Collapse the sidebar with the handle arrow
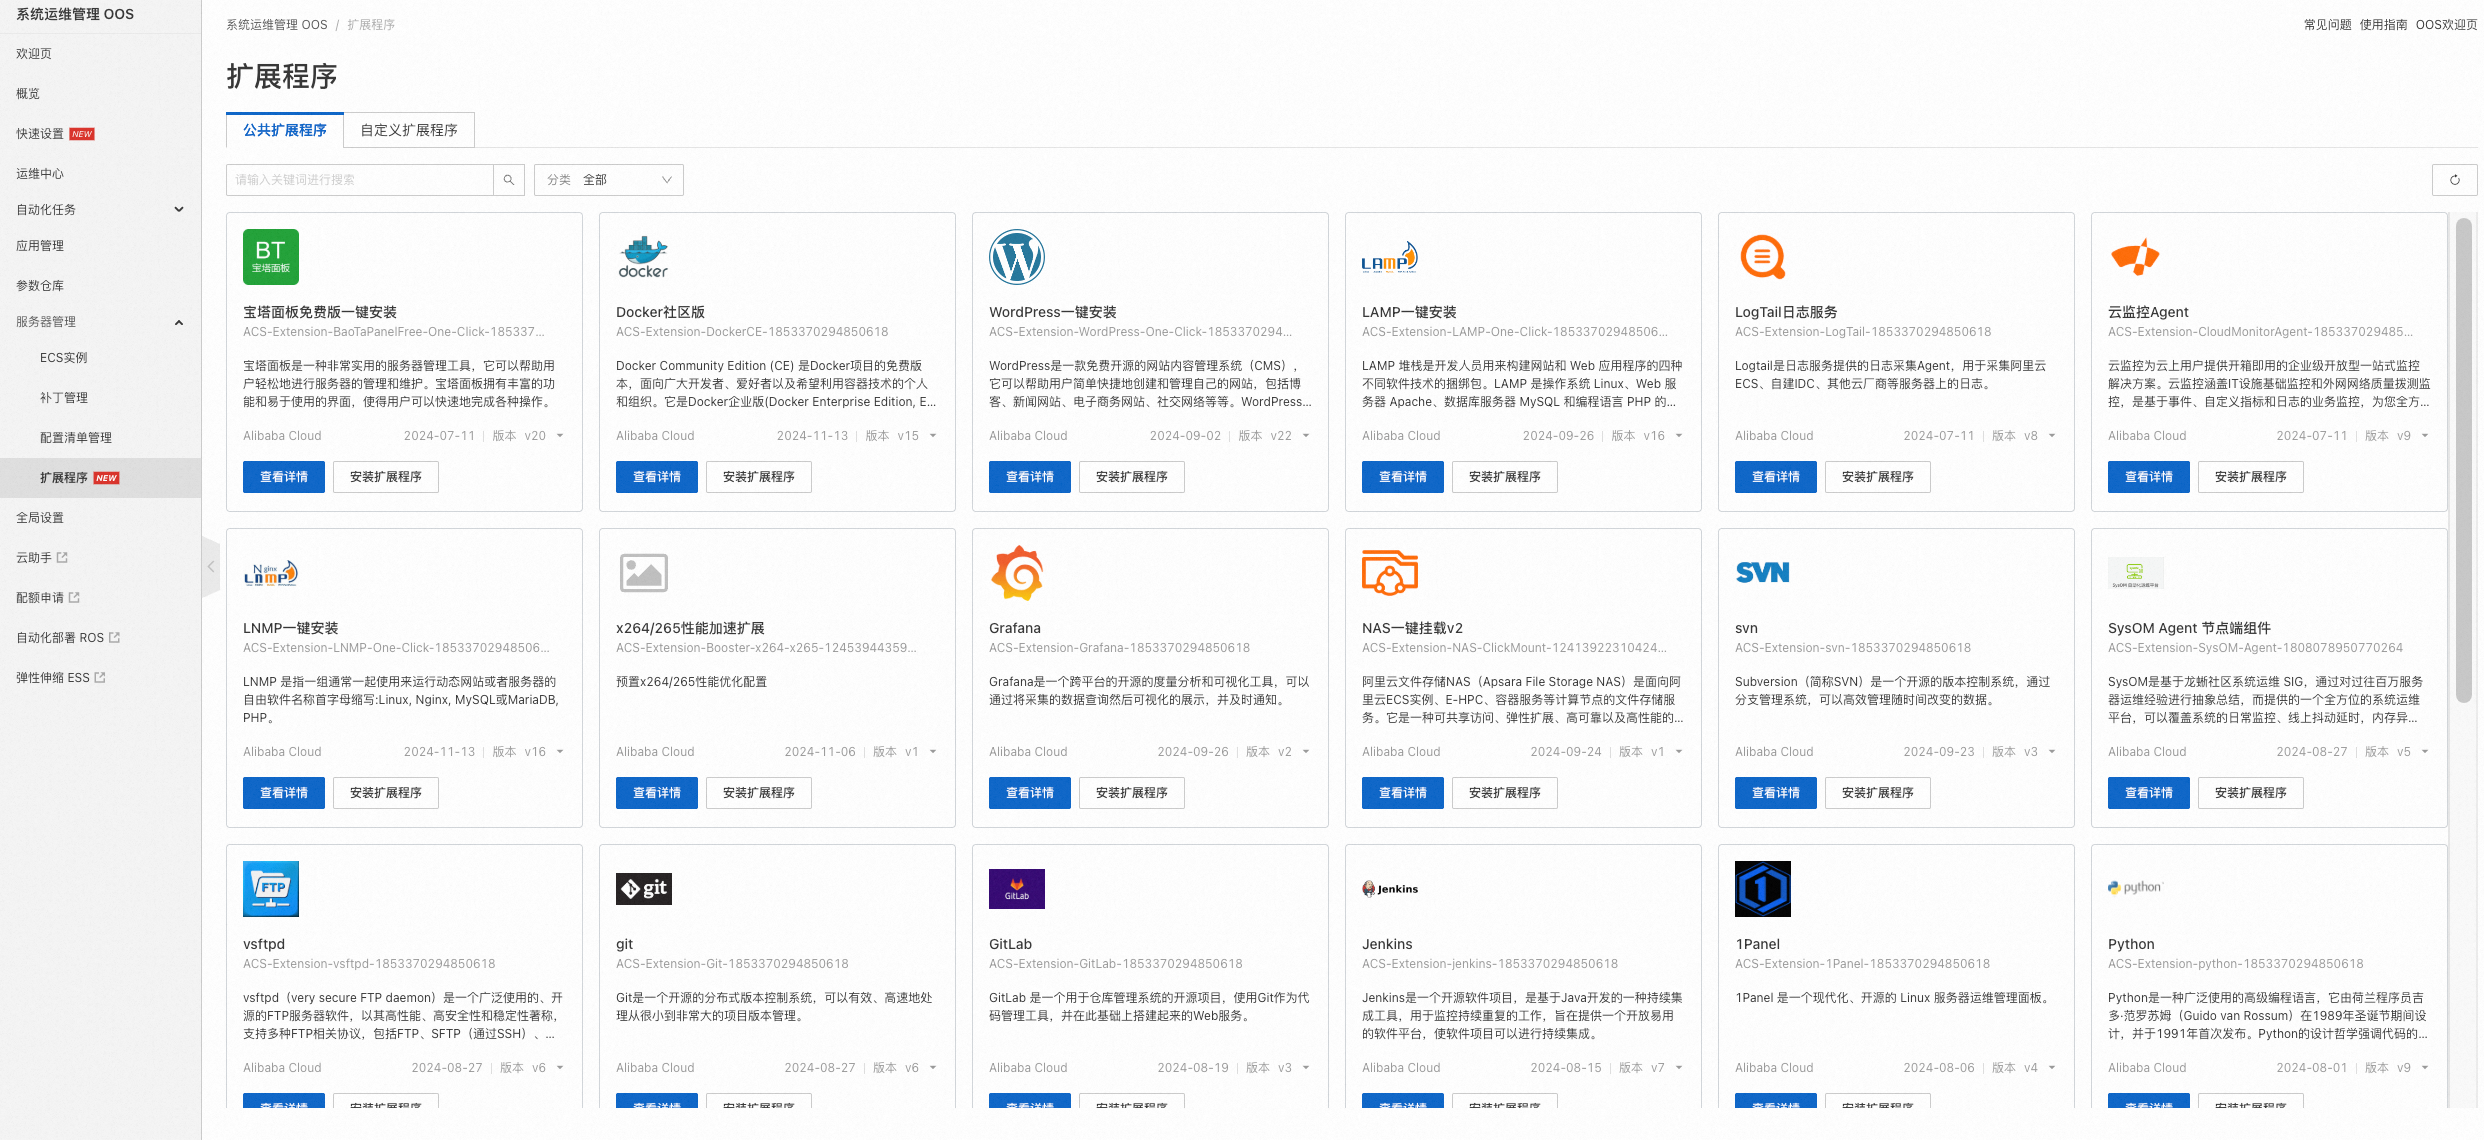 (x=211, y=567)
